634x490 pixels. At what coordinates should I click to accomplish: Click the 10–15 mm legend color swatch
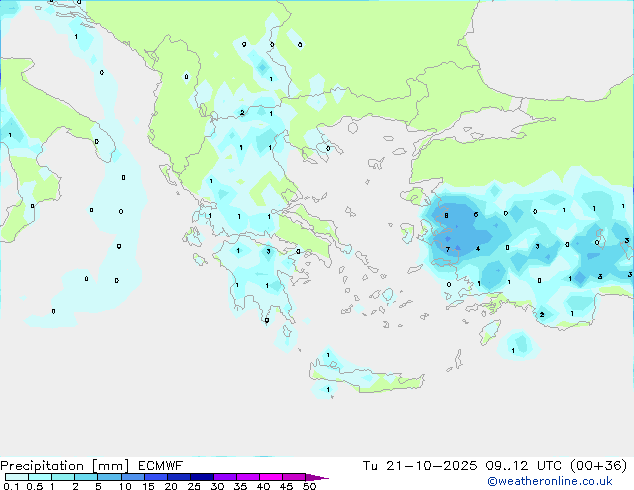pos(133,477)
